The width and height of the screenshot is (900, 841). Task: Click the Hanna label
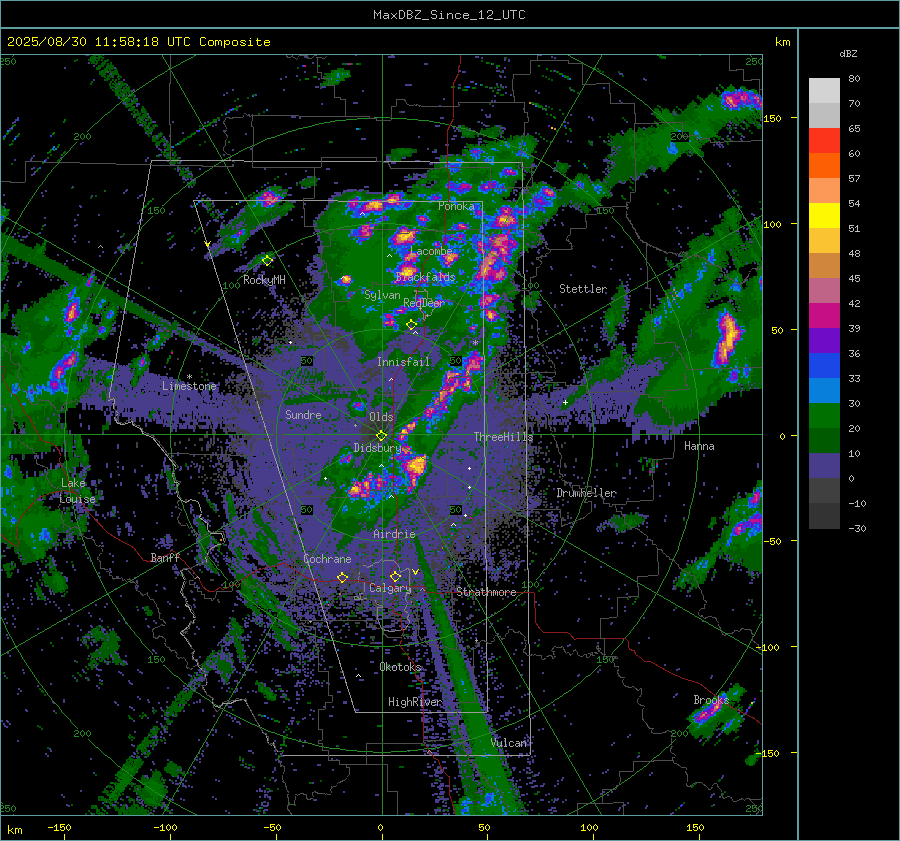point(699,446)
